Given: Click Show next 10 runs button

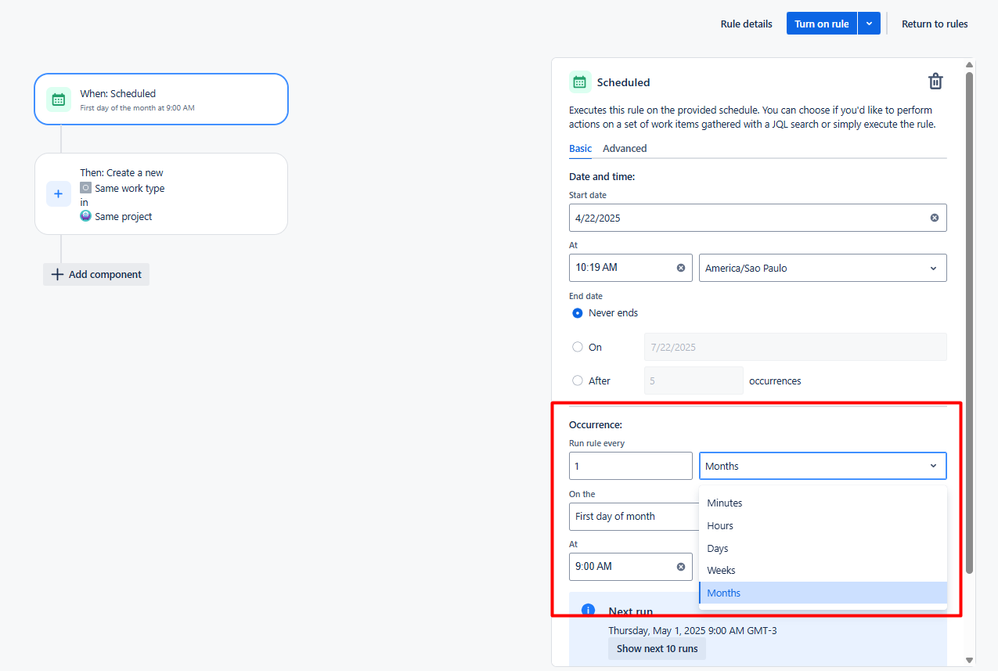Looking at the screenshot, I should pos(657,649).
